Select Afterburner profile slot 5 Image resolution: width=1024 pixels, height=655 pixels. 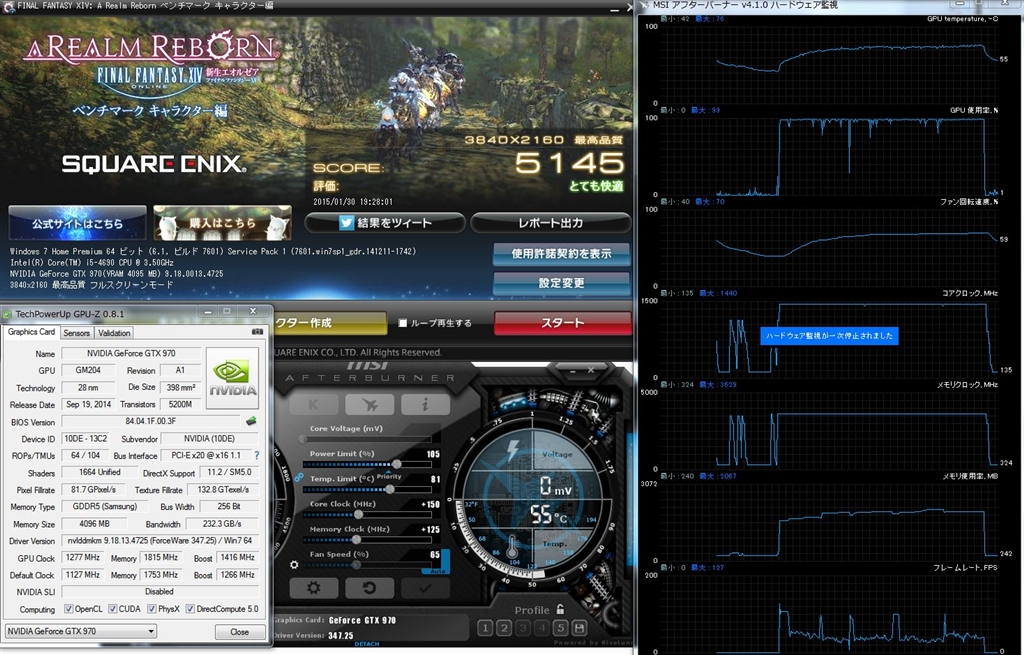(x=560, y=628)
